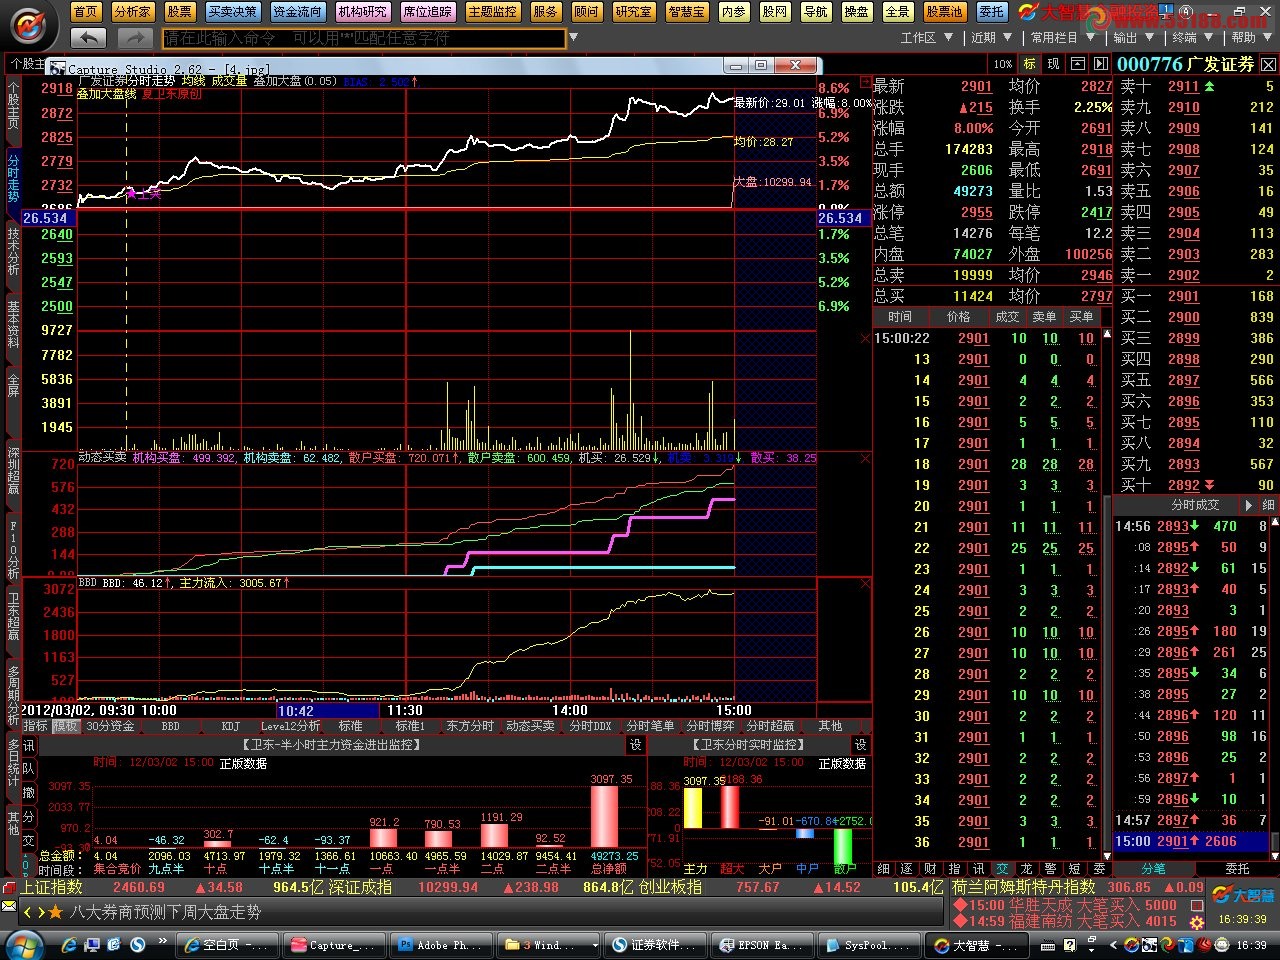1280x960 pixels.
Task: Show hidden tray icons chevron
Action: click(1114, 944)
